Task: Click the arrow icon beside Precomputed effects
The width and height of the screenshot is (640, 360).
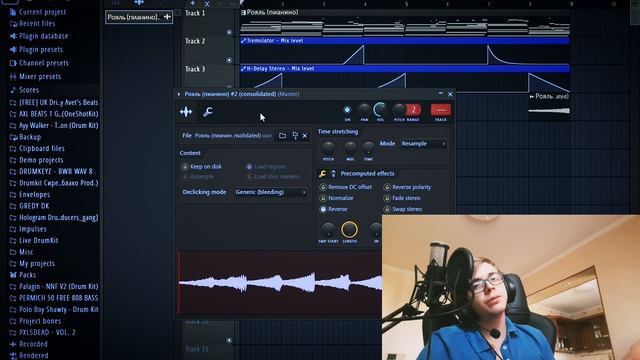Action: (x=333, y=174)
